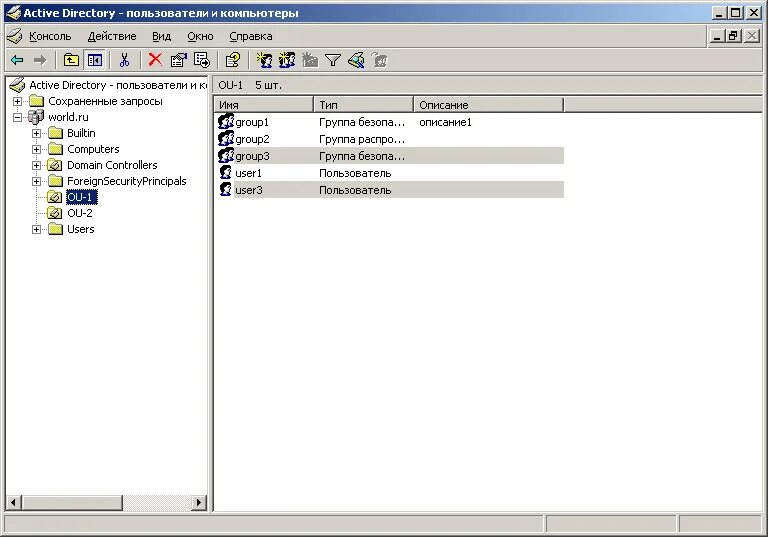Click the gray Forward arrow toolbar icon
Viewport: 768px width, 537px height.
(40, 60)
